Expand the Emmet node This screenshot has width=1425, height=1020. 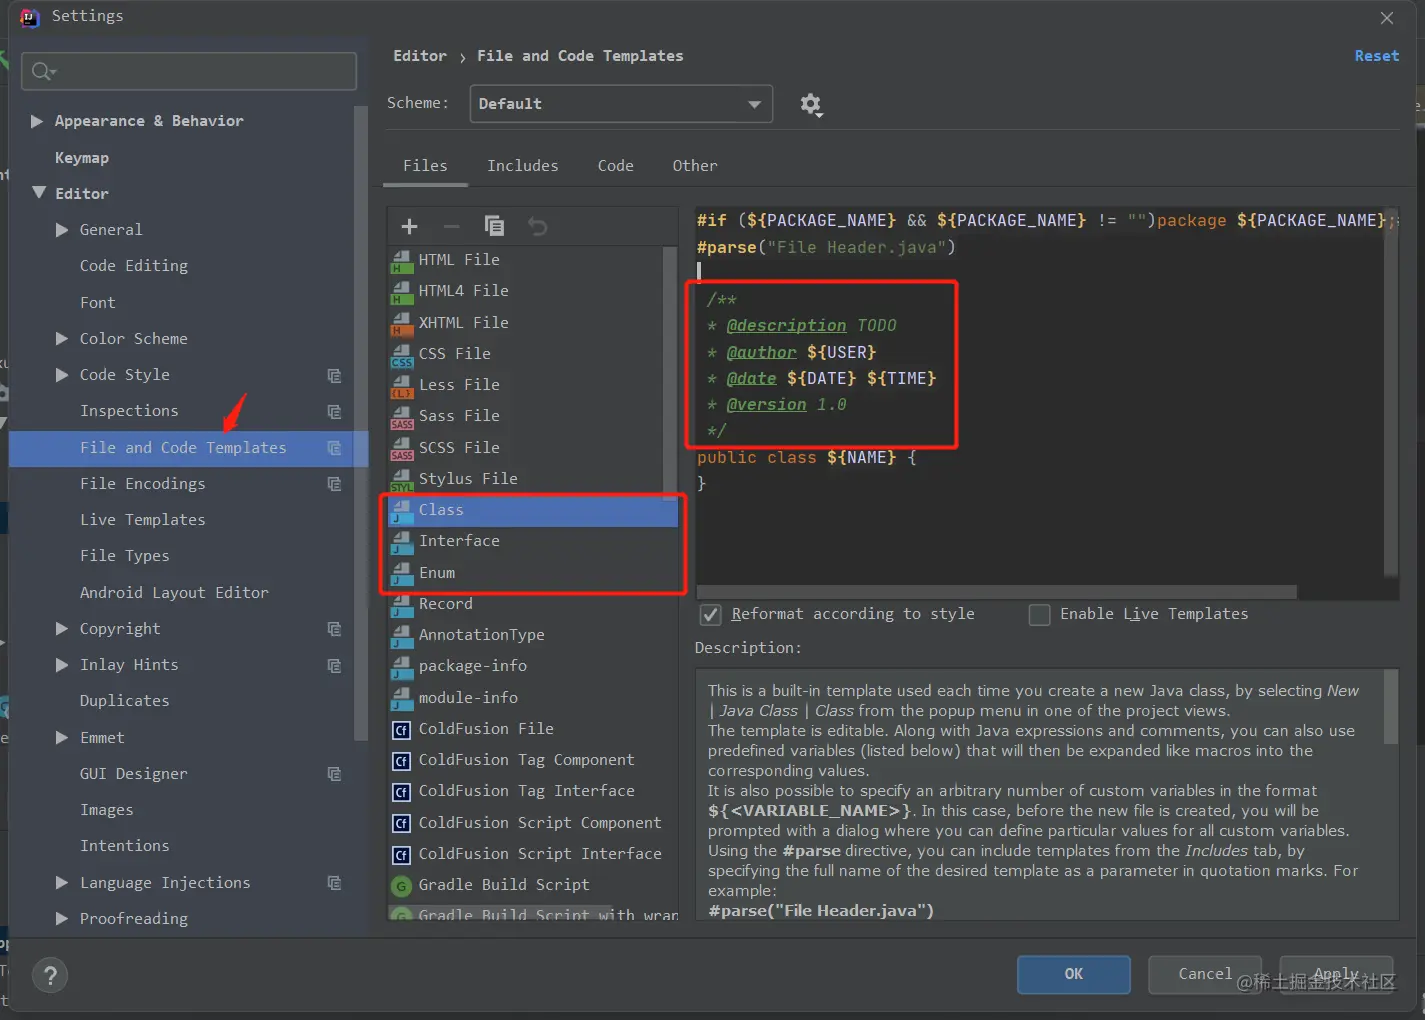tap(62, 738)
